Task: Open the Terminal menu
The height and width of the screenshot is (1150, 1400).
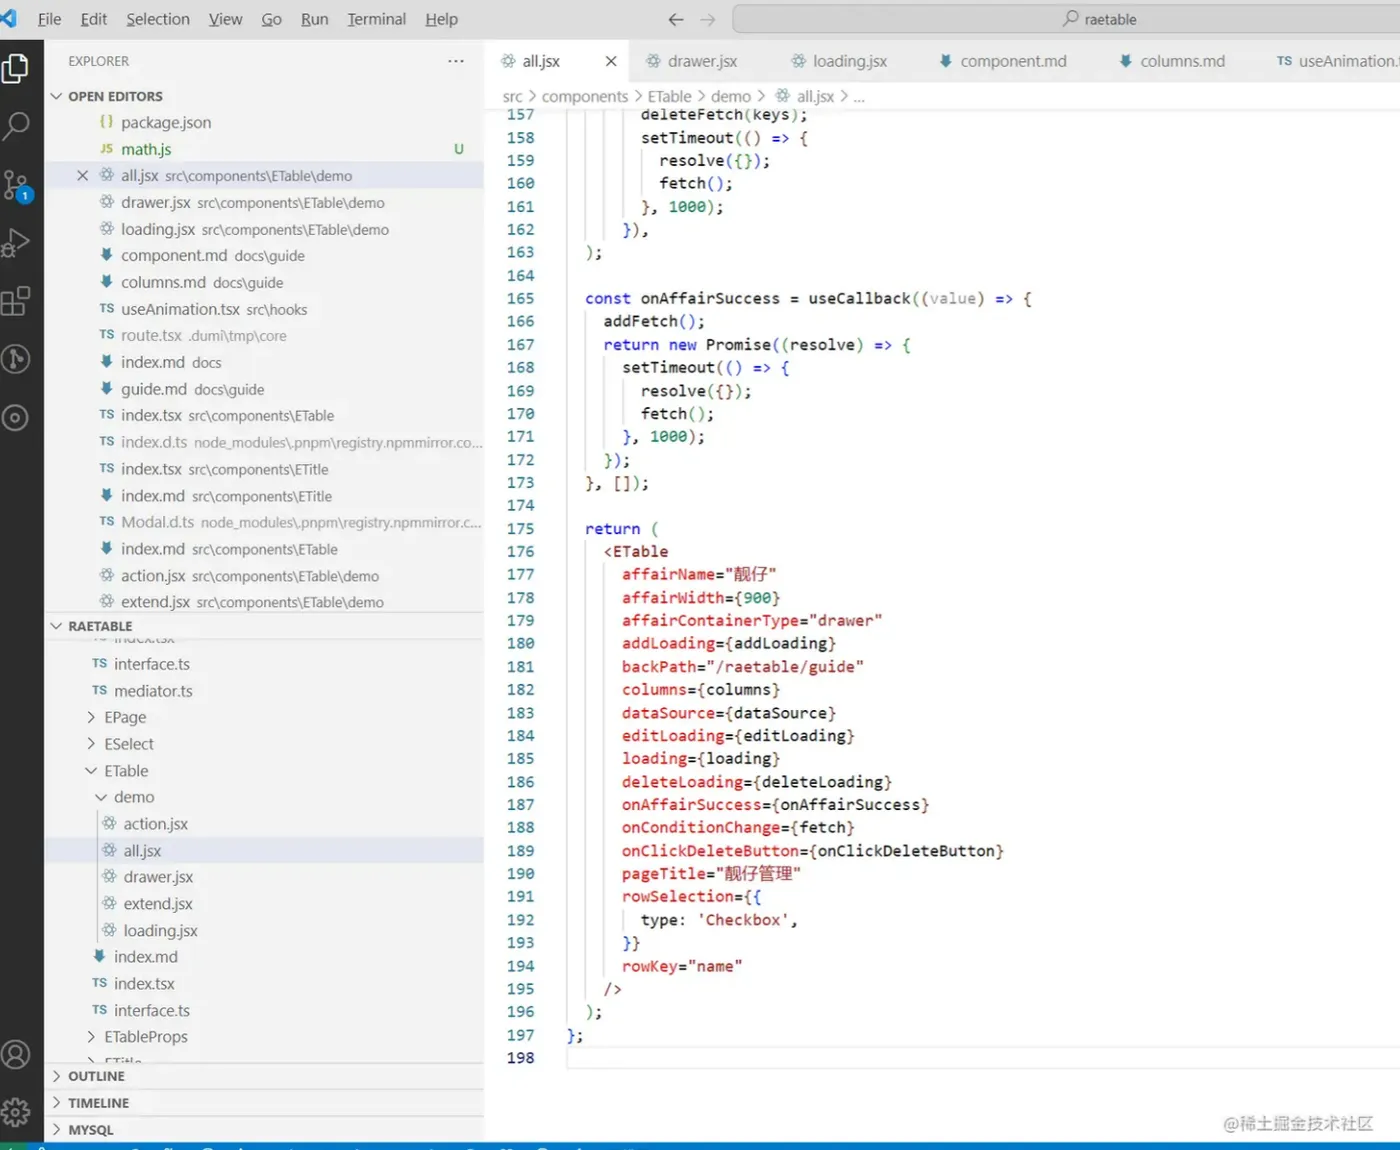Action: pyautogui.click(x=377, y=19)
